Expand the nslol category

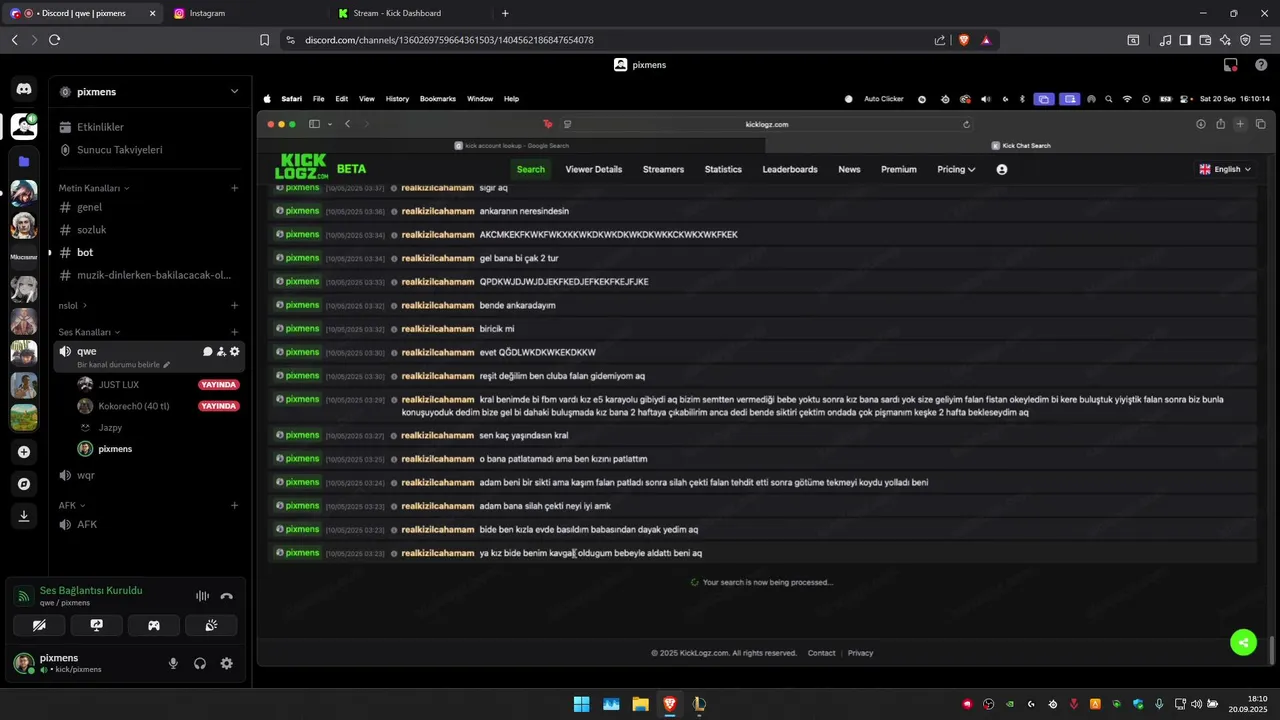click(x=72, y=305)
